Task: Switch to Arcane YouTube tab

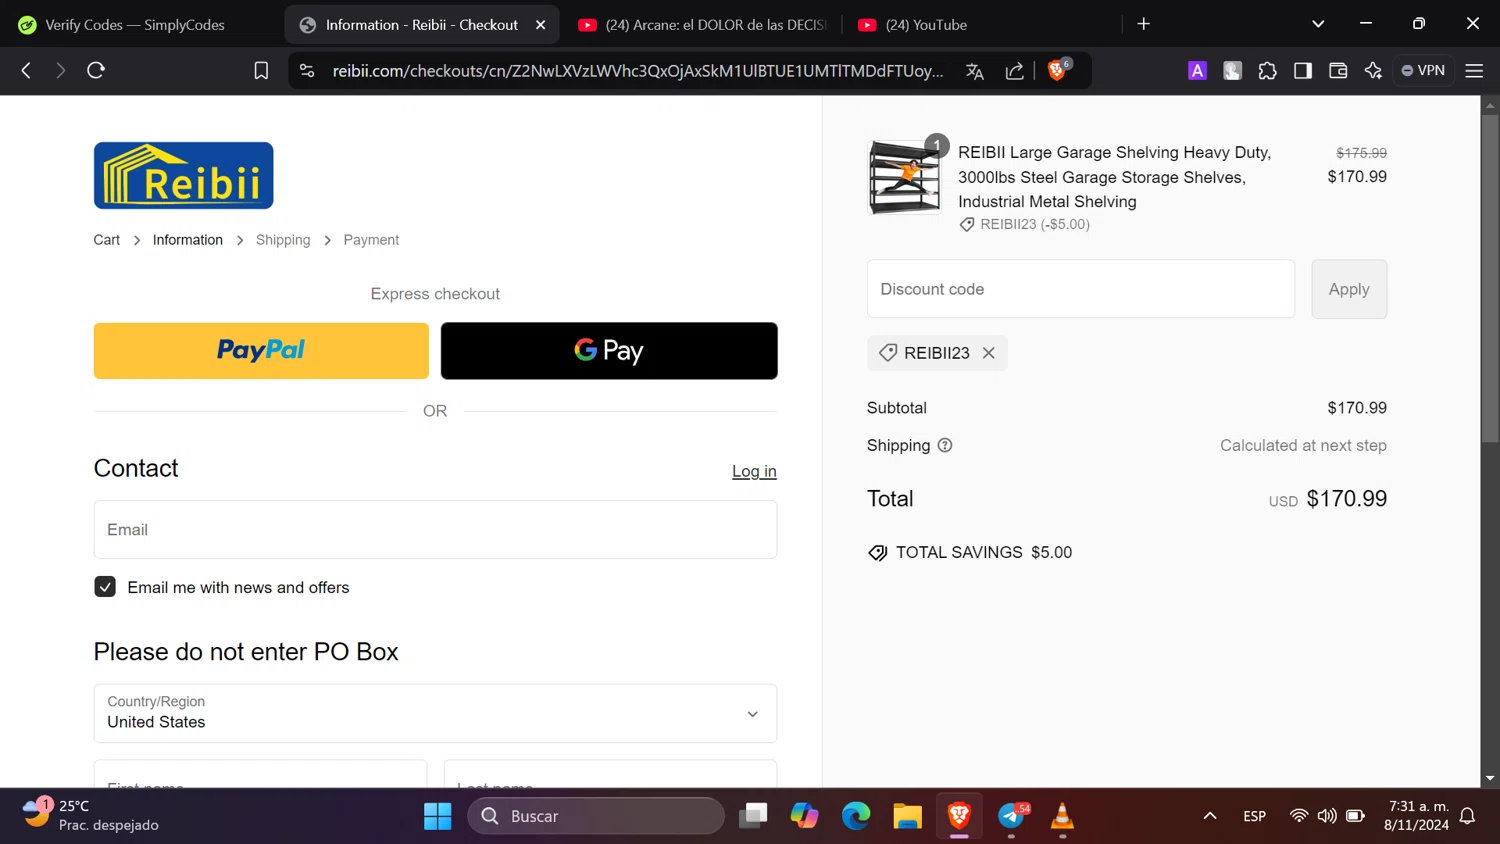Action: [702, 24]
